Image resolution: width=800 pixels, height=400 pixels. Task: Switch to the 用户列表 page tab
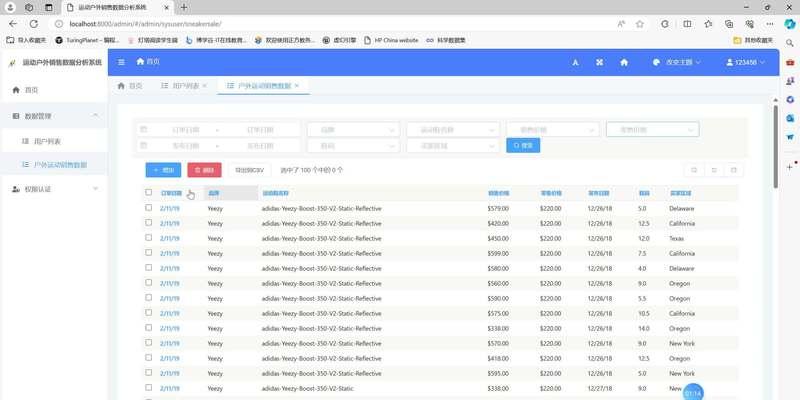tap(184, 86)
